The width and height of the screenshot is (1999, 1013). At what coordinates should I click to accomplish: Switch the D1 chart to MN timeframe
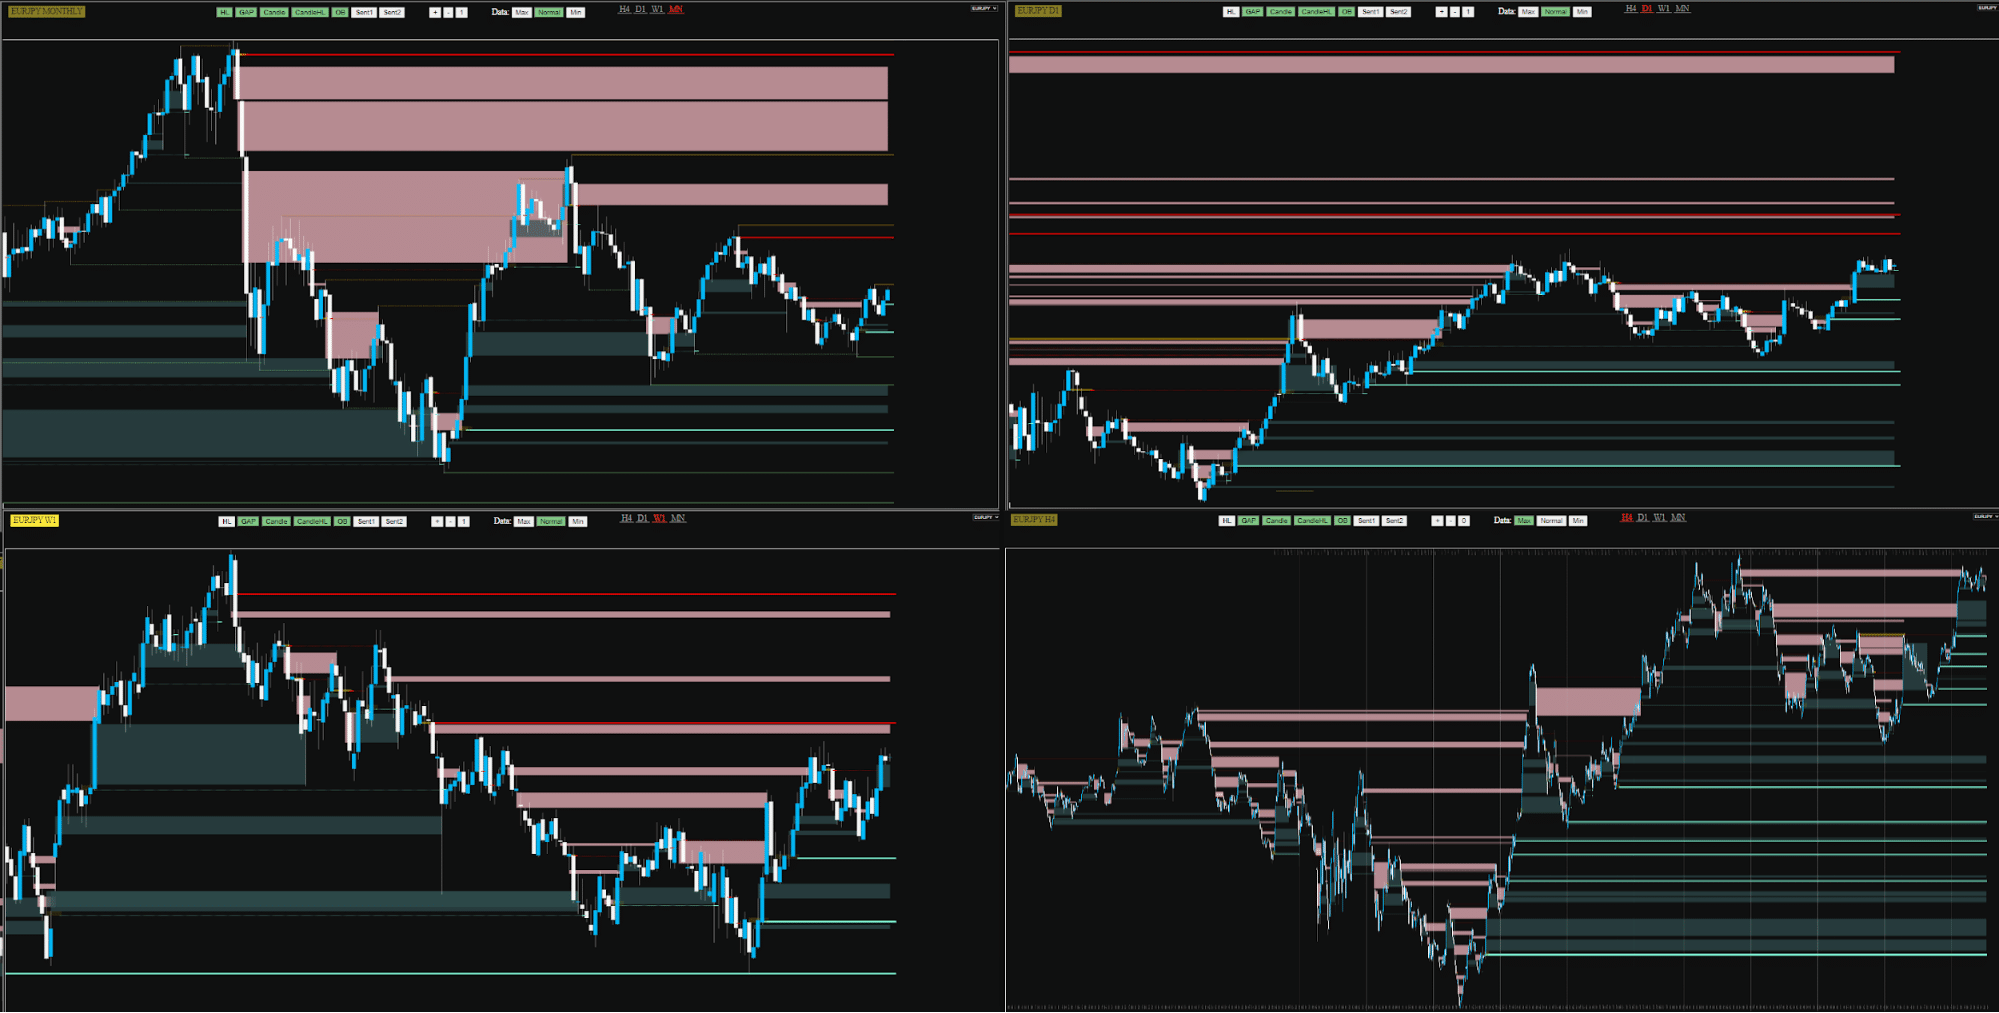[1682, 9]
